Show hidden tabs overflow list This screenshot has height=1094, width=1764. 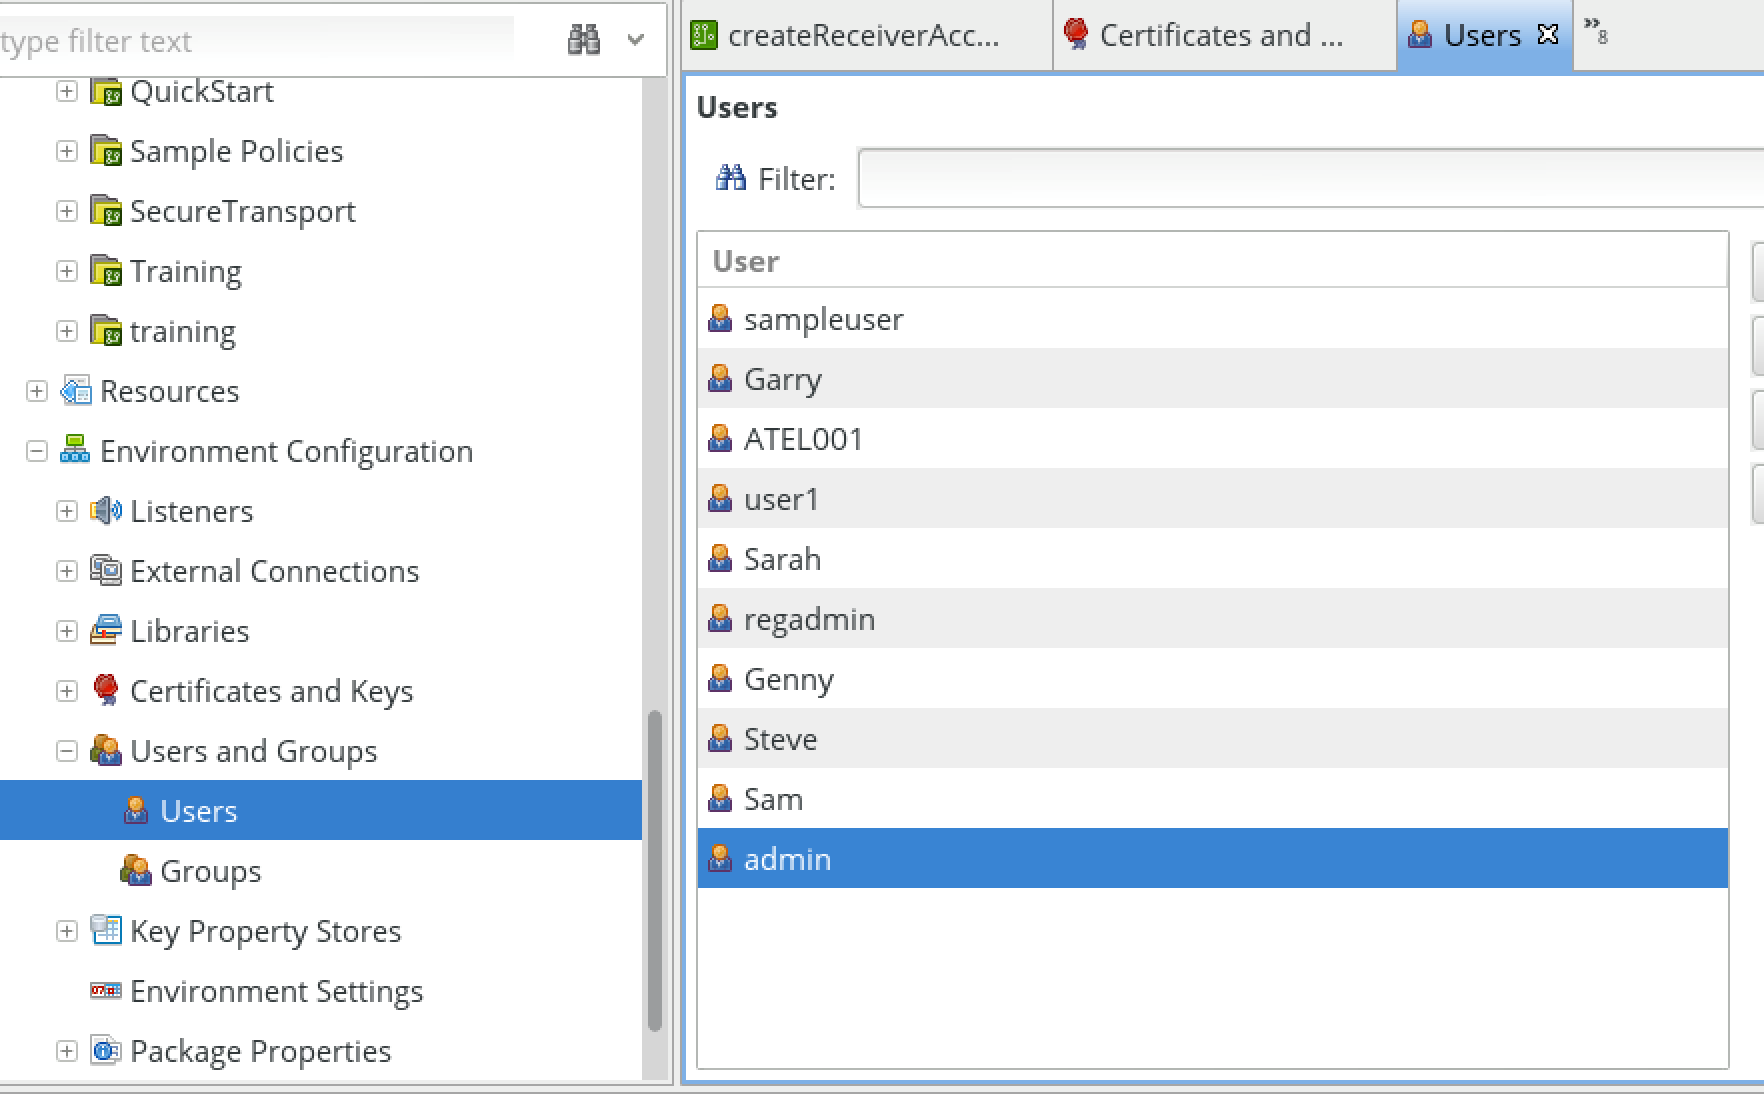(x=1596, y=30)
